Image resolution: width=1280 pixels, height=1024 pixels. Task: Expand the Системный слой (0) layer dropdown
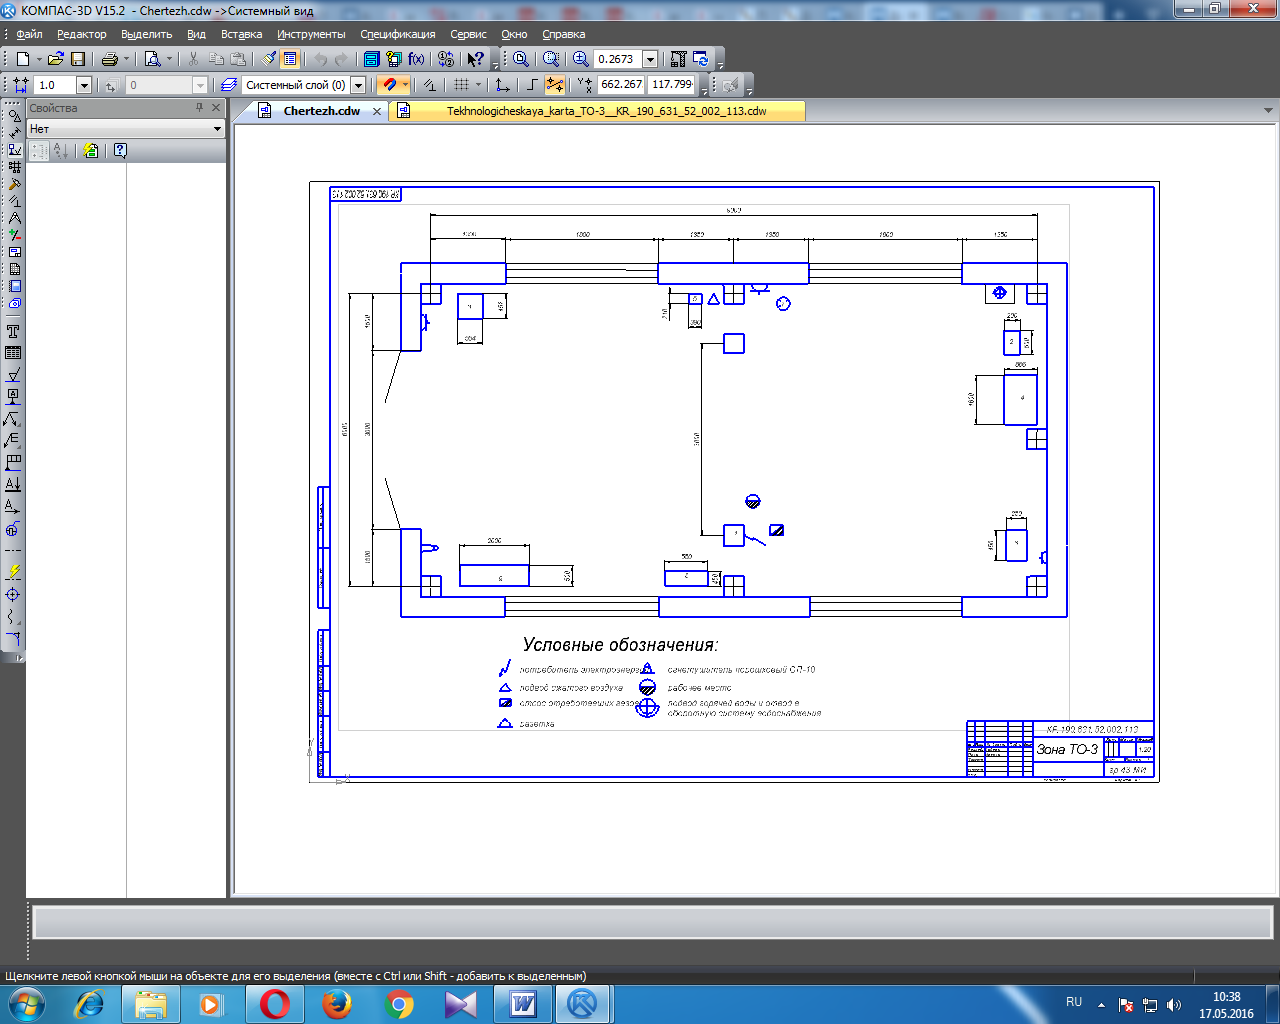[358, 85]
